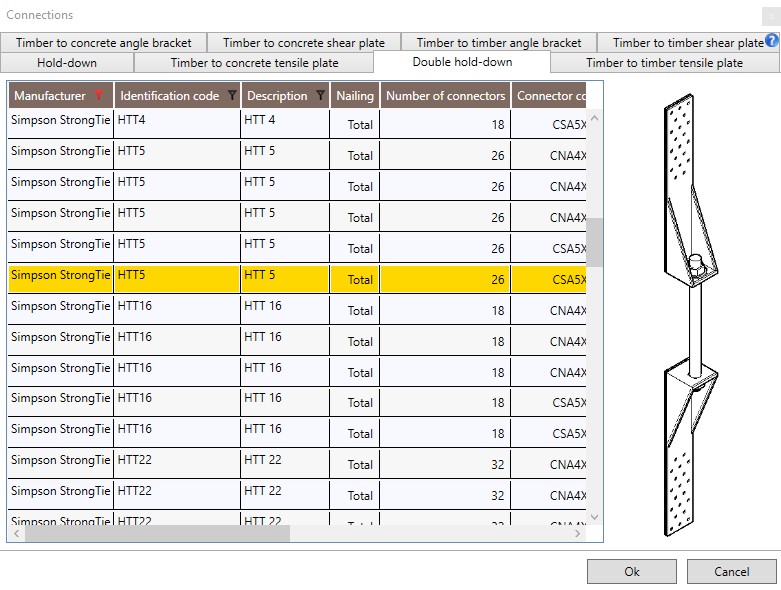Switch to Timber to timber shear plate tab
Screen dimensions: 781x590
(688, 43)
